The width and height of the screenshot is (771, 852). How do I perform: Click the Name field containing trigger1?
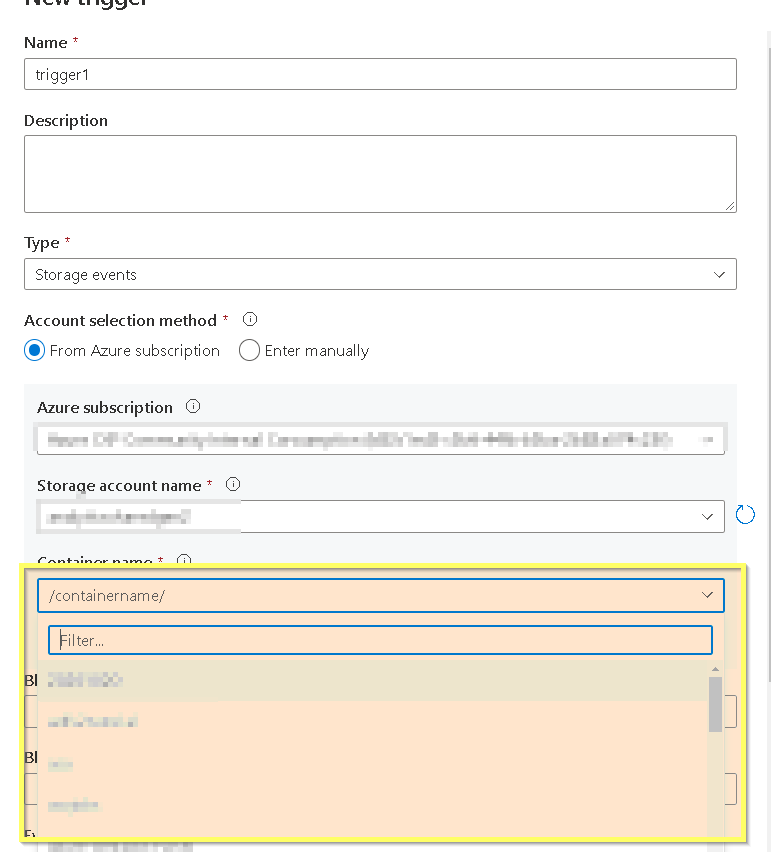point(380,74)
